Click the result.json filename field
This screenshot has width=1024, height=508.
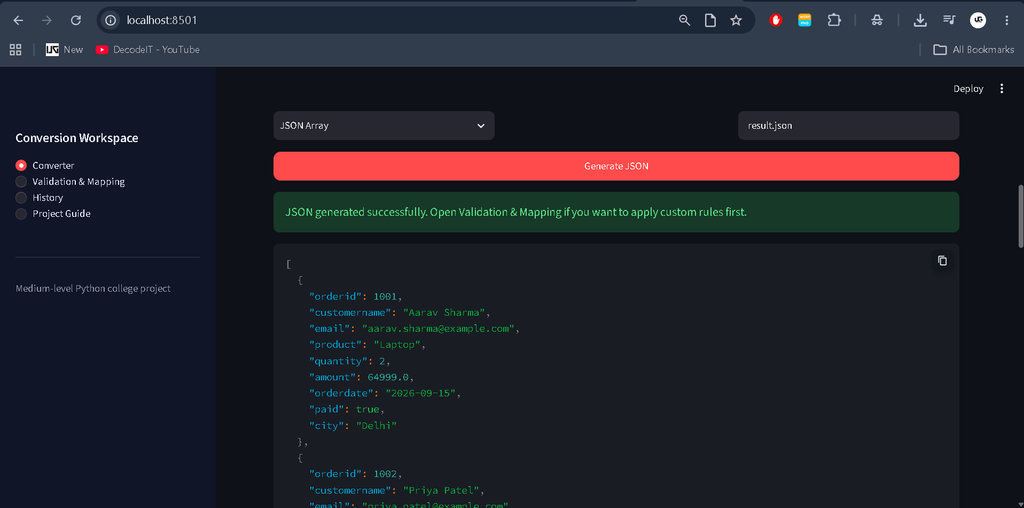tap(848, 125)
